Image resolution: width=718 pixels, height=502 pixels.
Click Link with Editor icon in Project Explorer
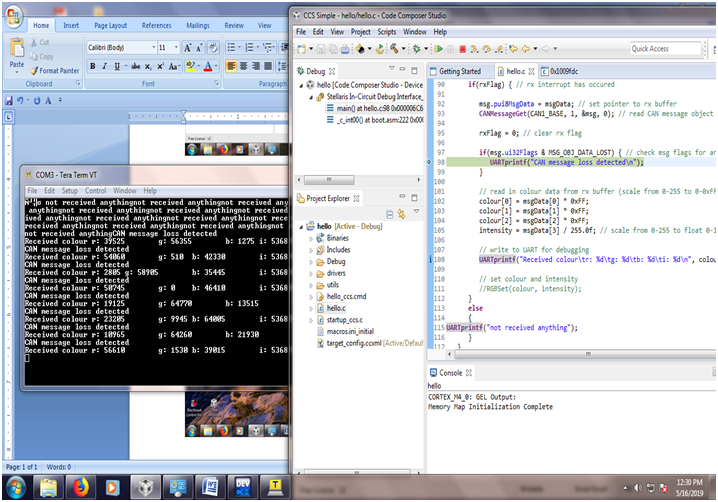tap(402, 214)
